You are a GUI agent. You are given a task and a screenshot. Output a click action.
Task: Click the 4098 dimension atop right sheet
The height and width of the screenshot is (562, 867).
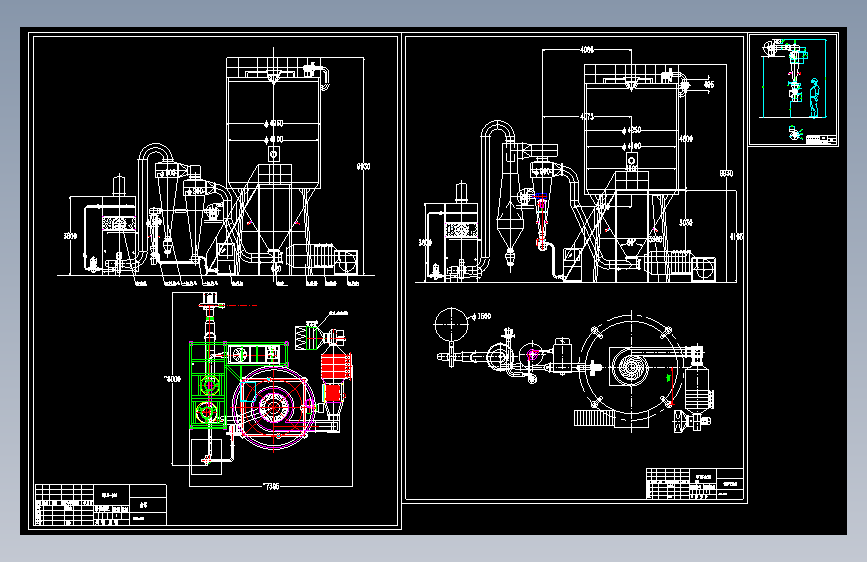point(587,50)
